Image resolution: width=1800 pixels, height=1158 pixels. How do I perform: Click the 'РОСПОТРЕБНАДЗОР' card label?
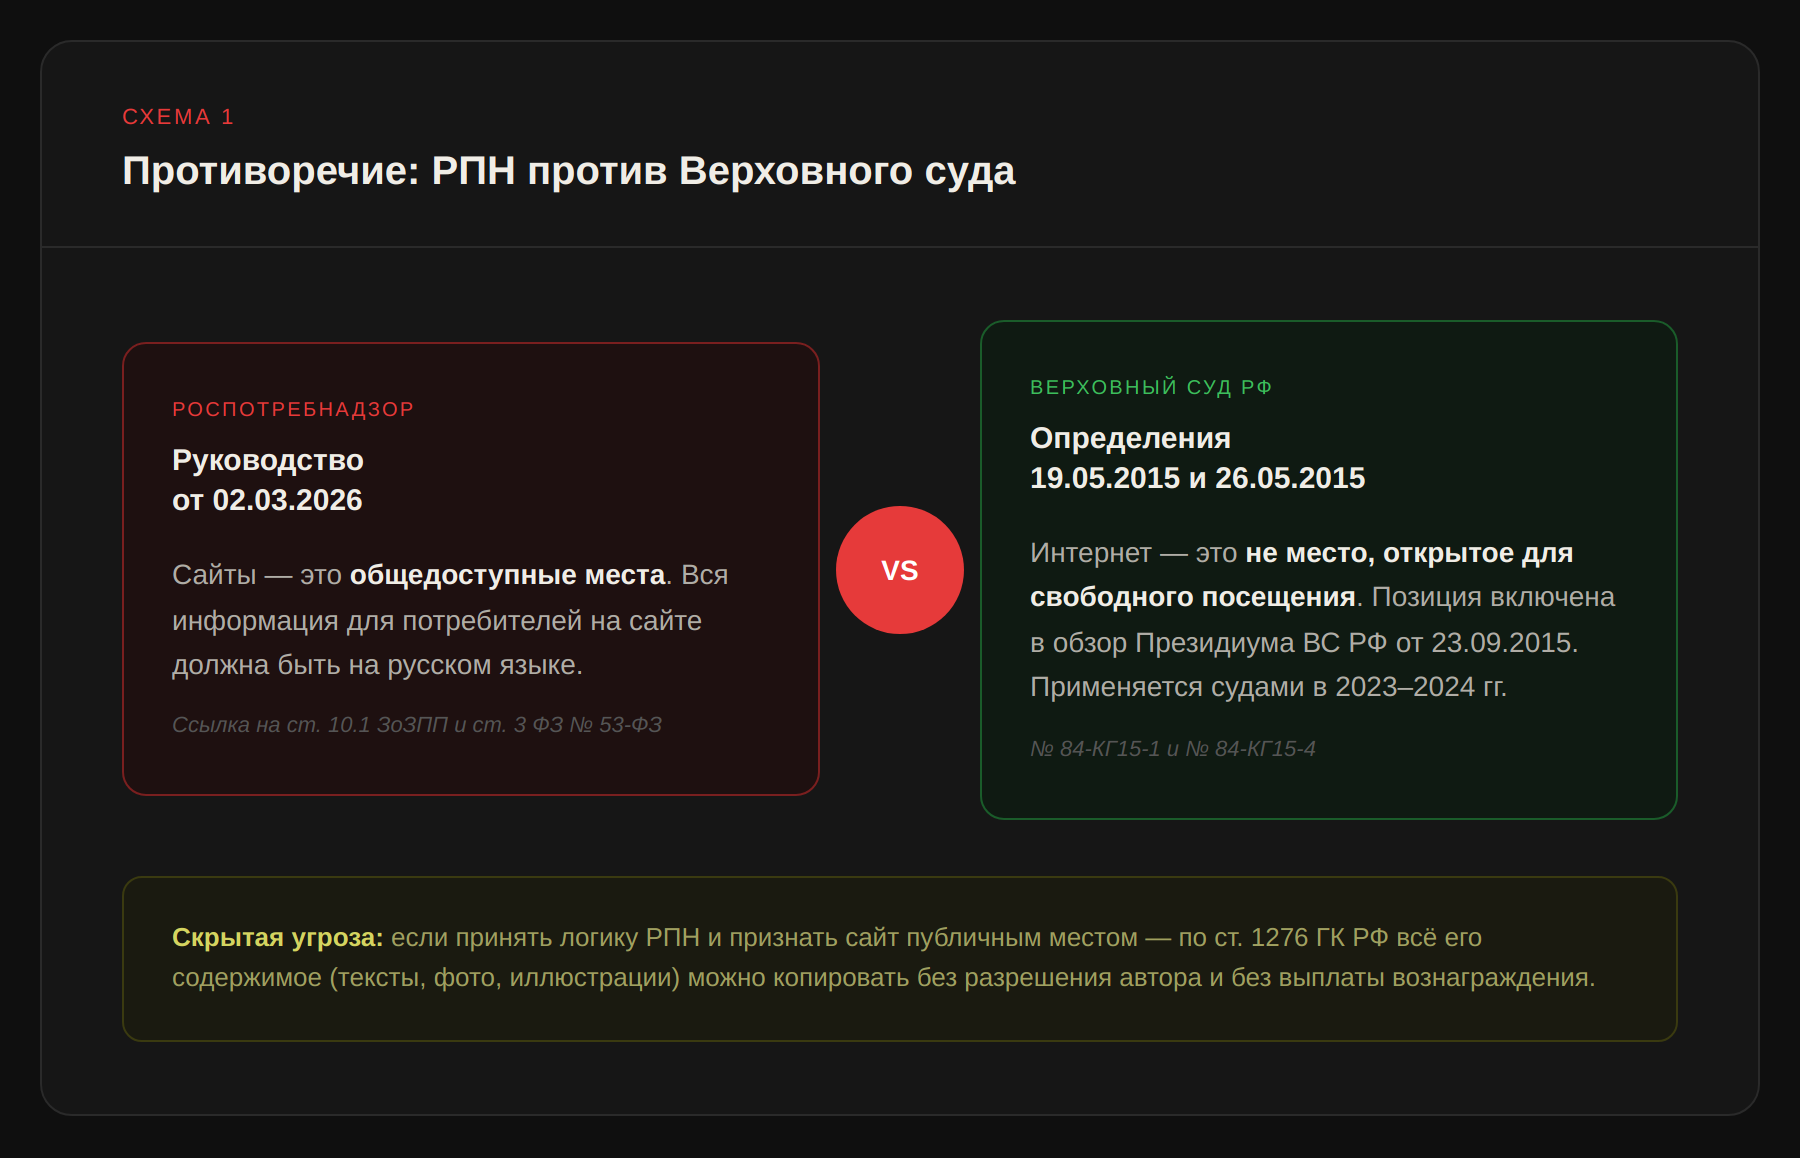(293, 409)
